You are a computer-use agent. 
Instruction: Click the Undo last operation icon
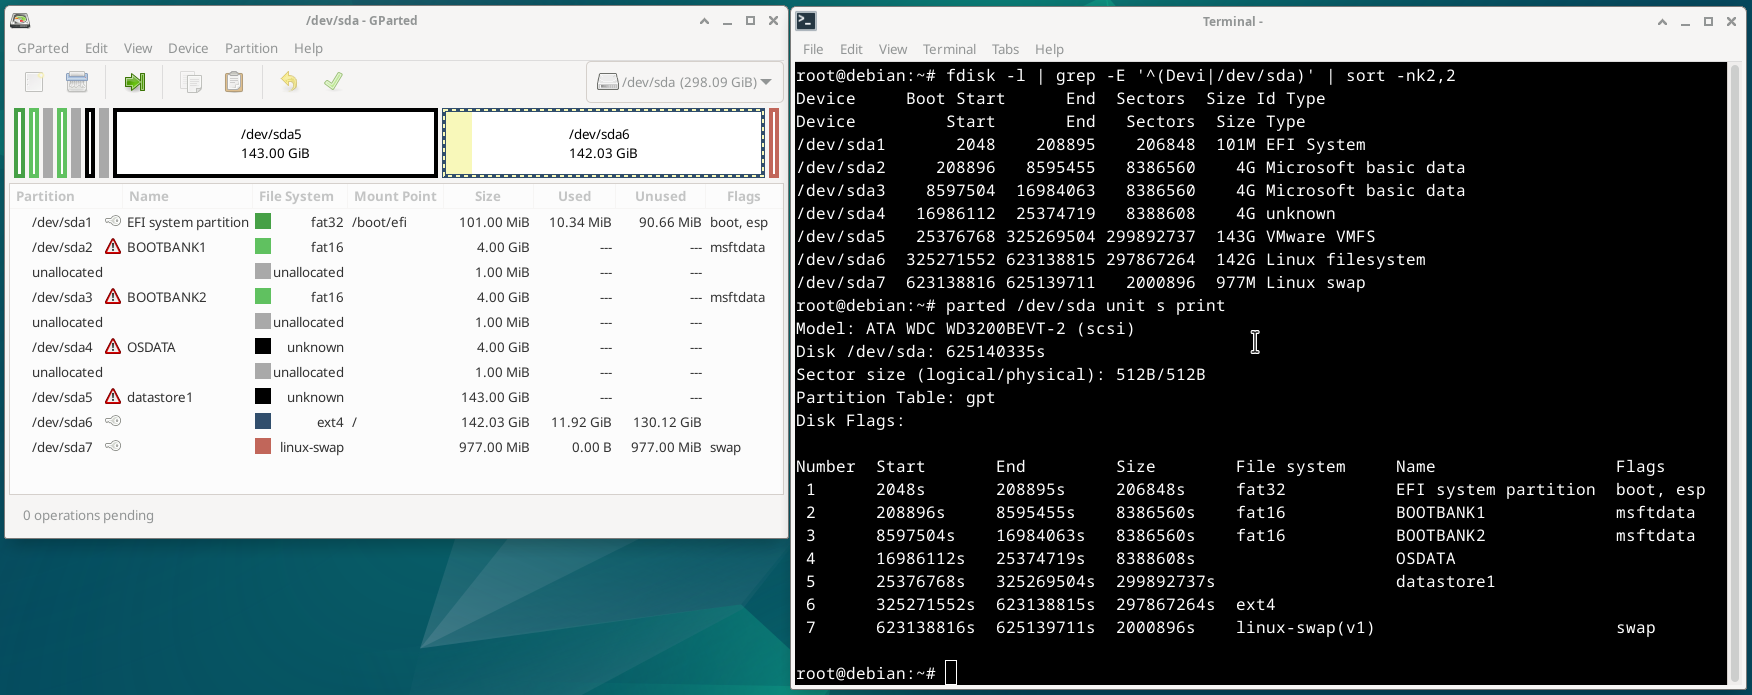point(289,82)
